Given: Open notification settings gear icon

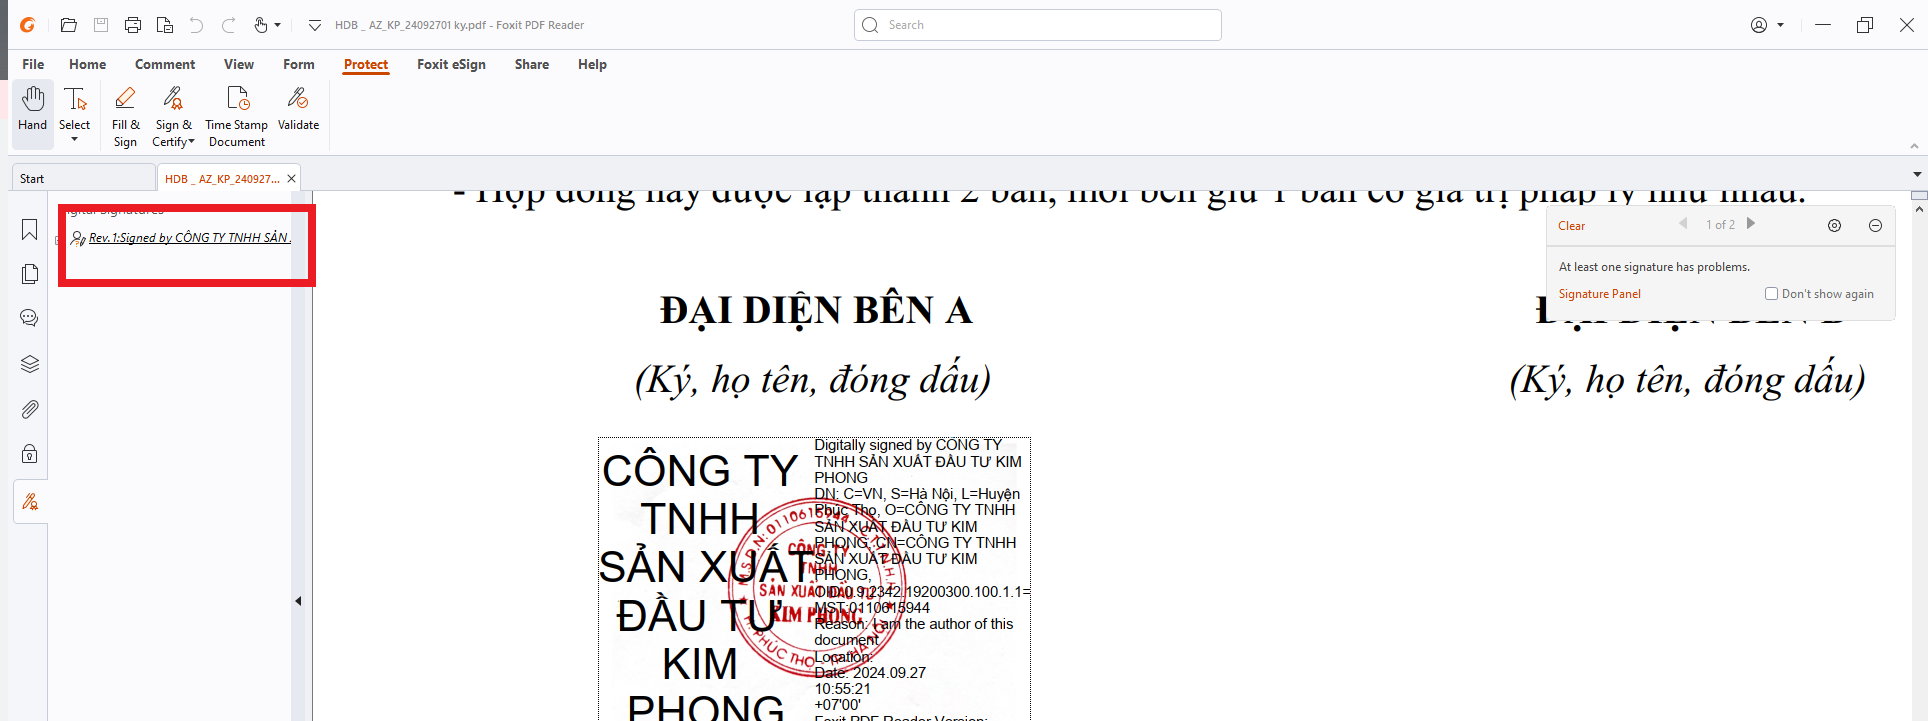Looking at the screenshot, I should pos(1834,226).
